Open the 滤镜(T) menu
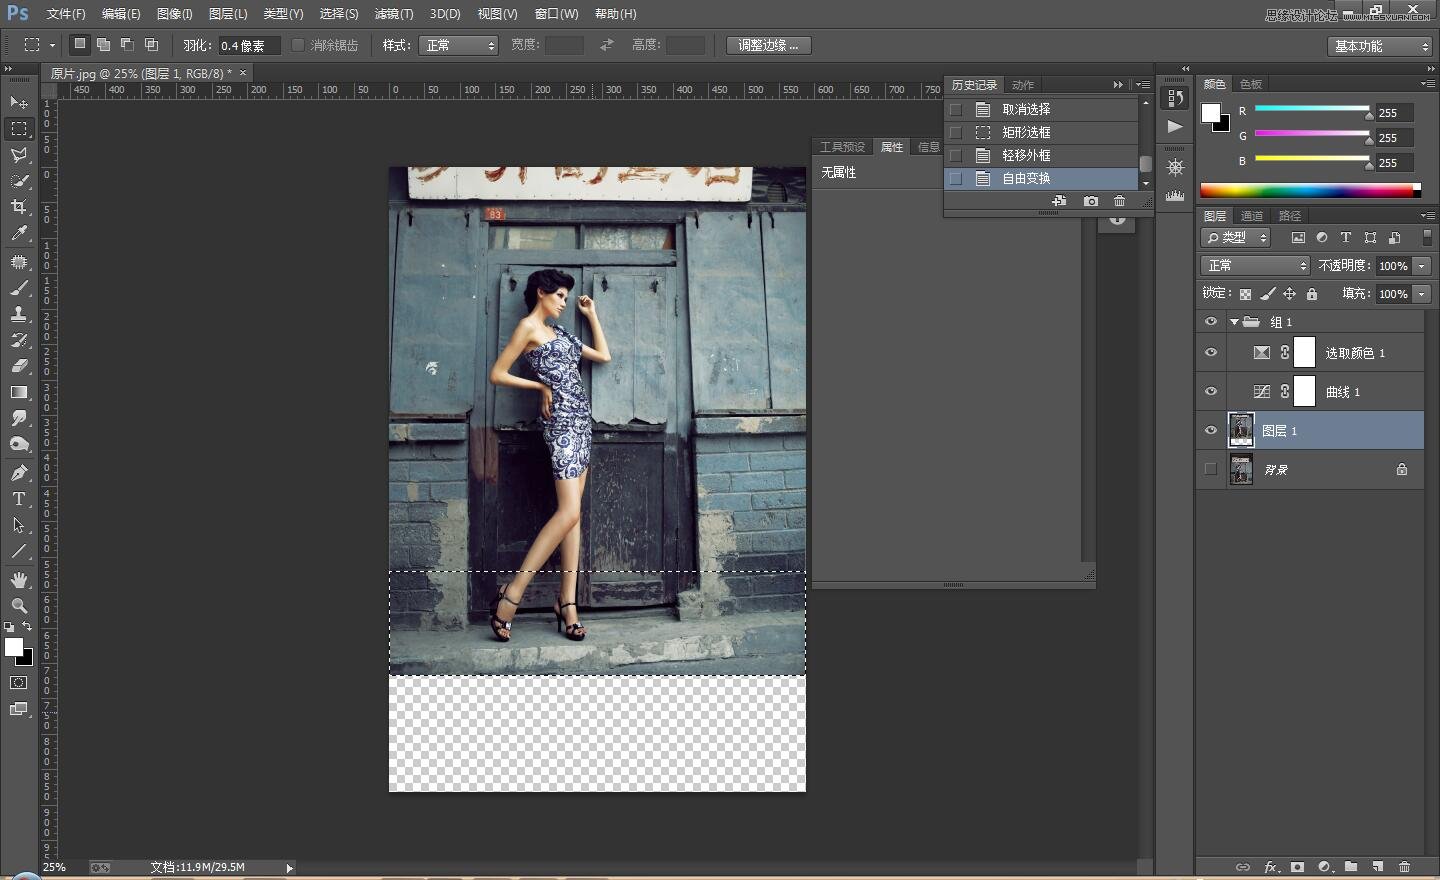This screenshot has width=1440, height=880. pos(393,14)
